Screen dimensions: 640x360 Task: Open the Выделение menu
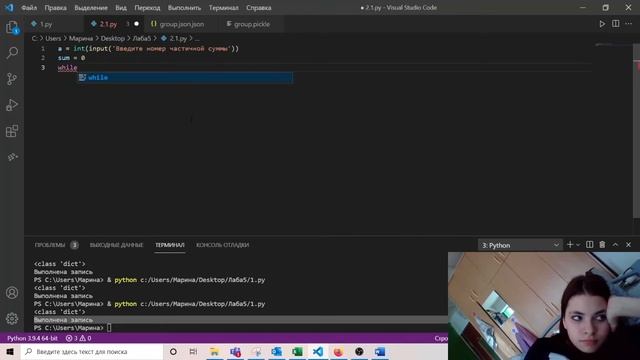(91, 8)
